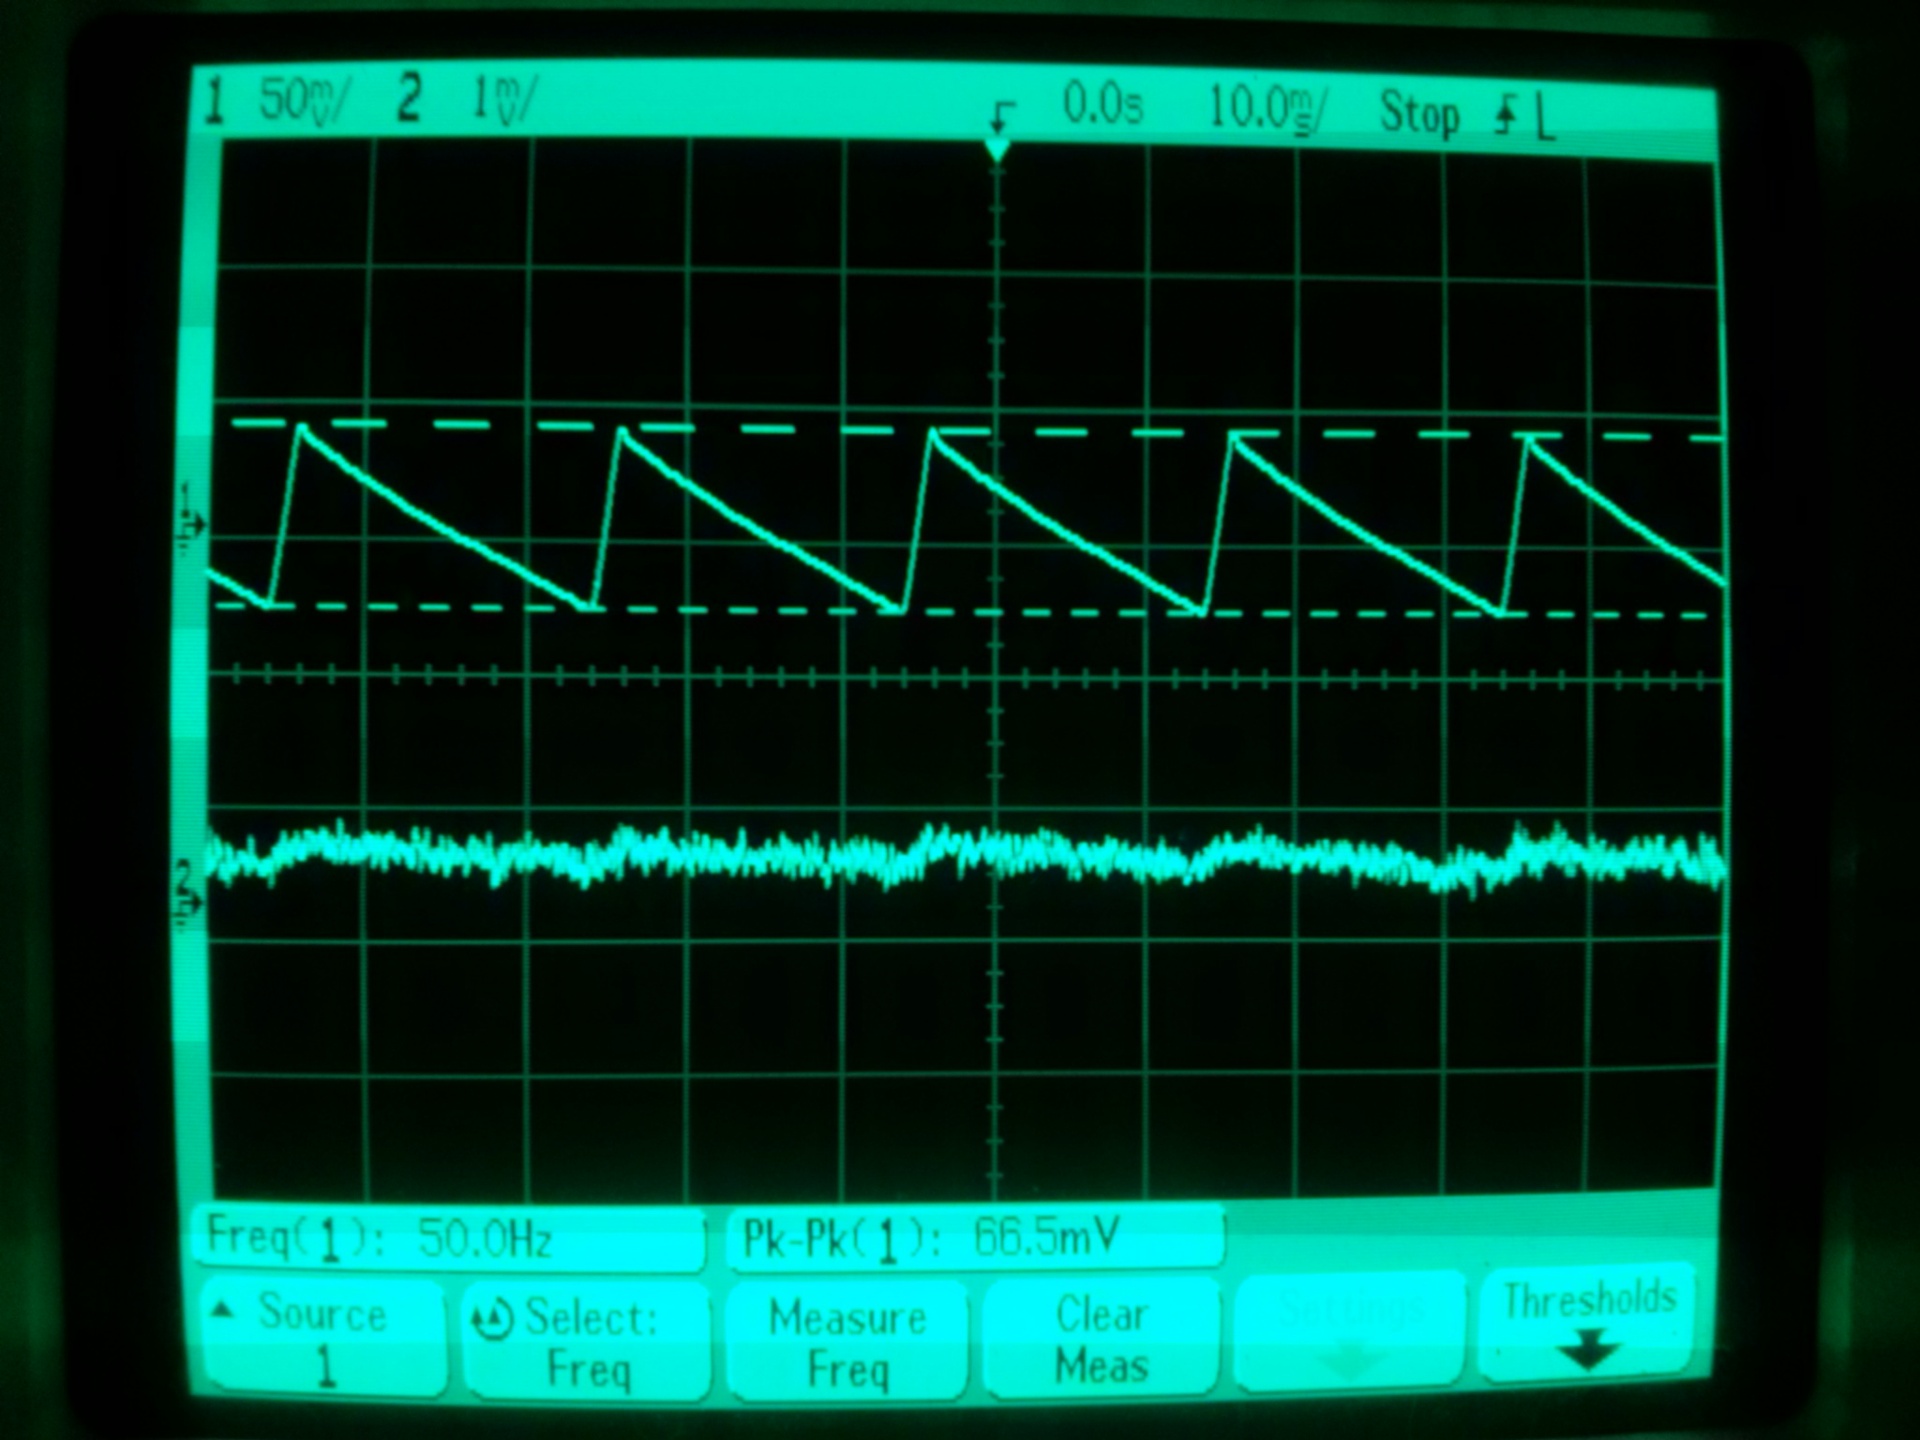
Task: Click up arrow next to Source
Action: pos(224,1309)
